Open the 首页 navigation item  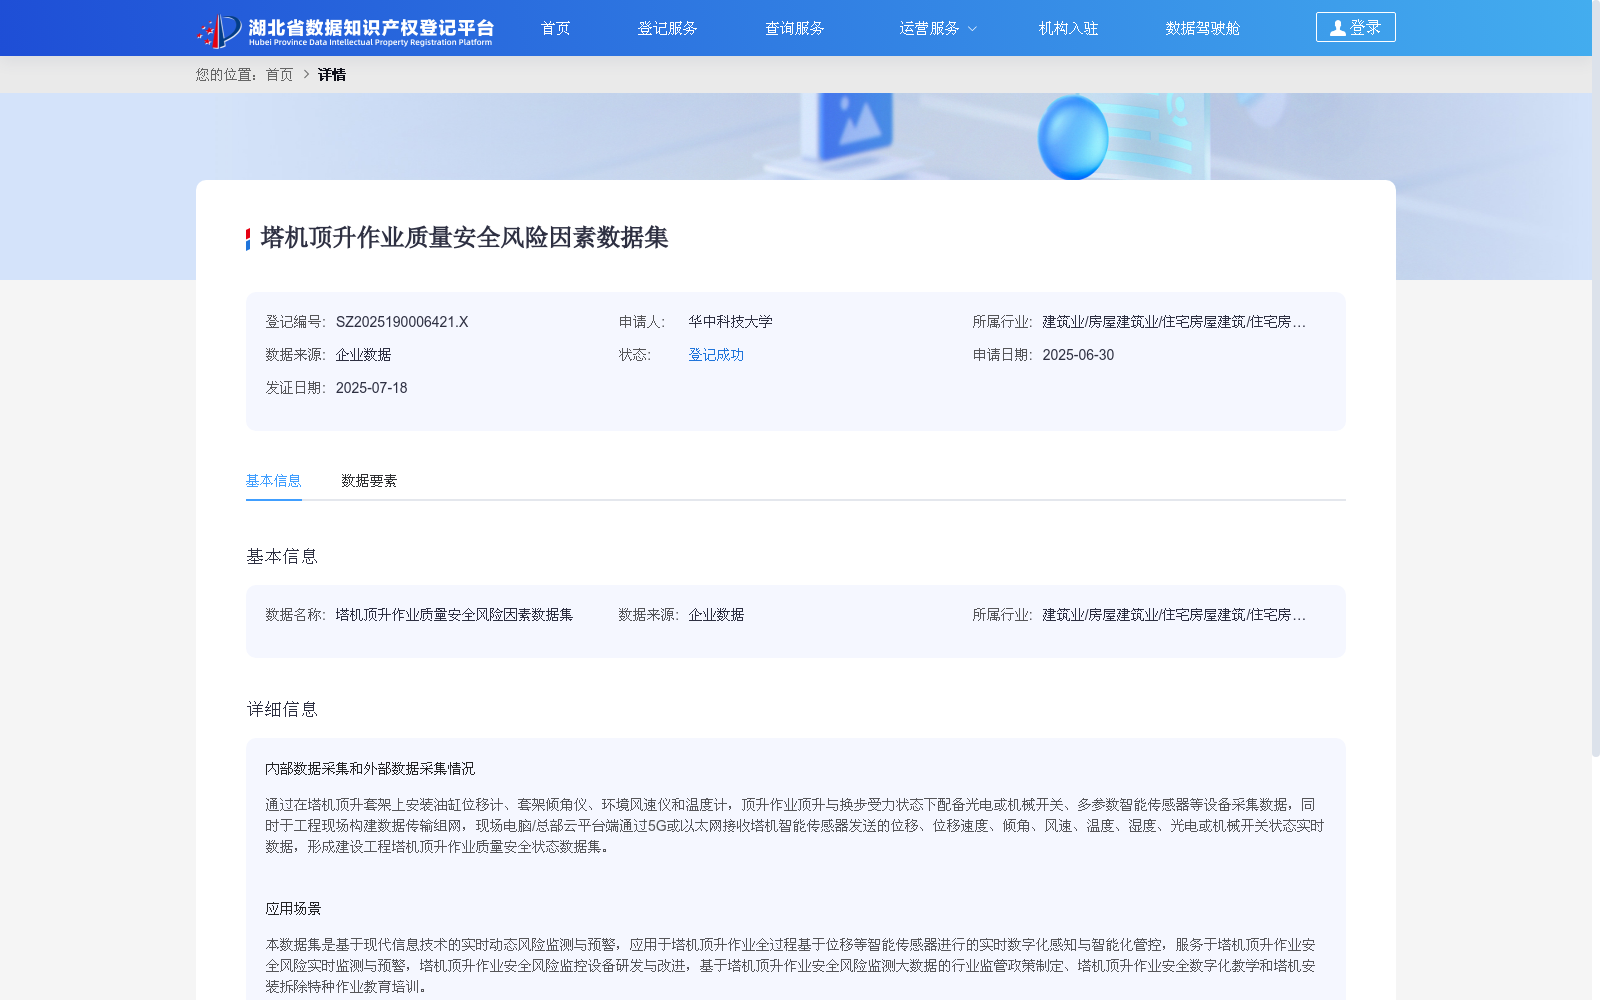(556, 28)
